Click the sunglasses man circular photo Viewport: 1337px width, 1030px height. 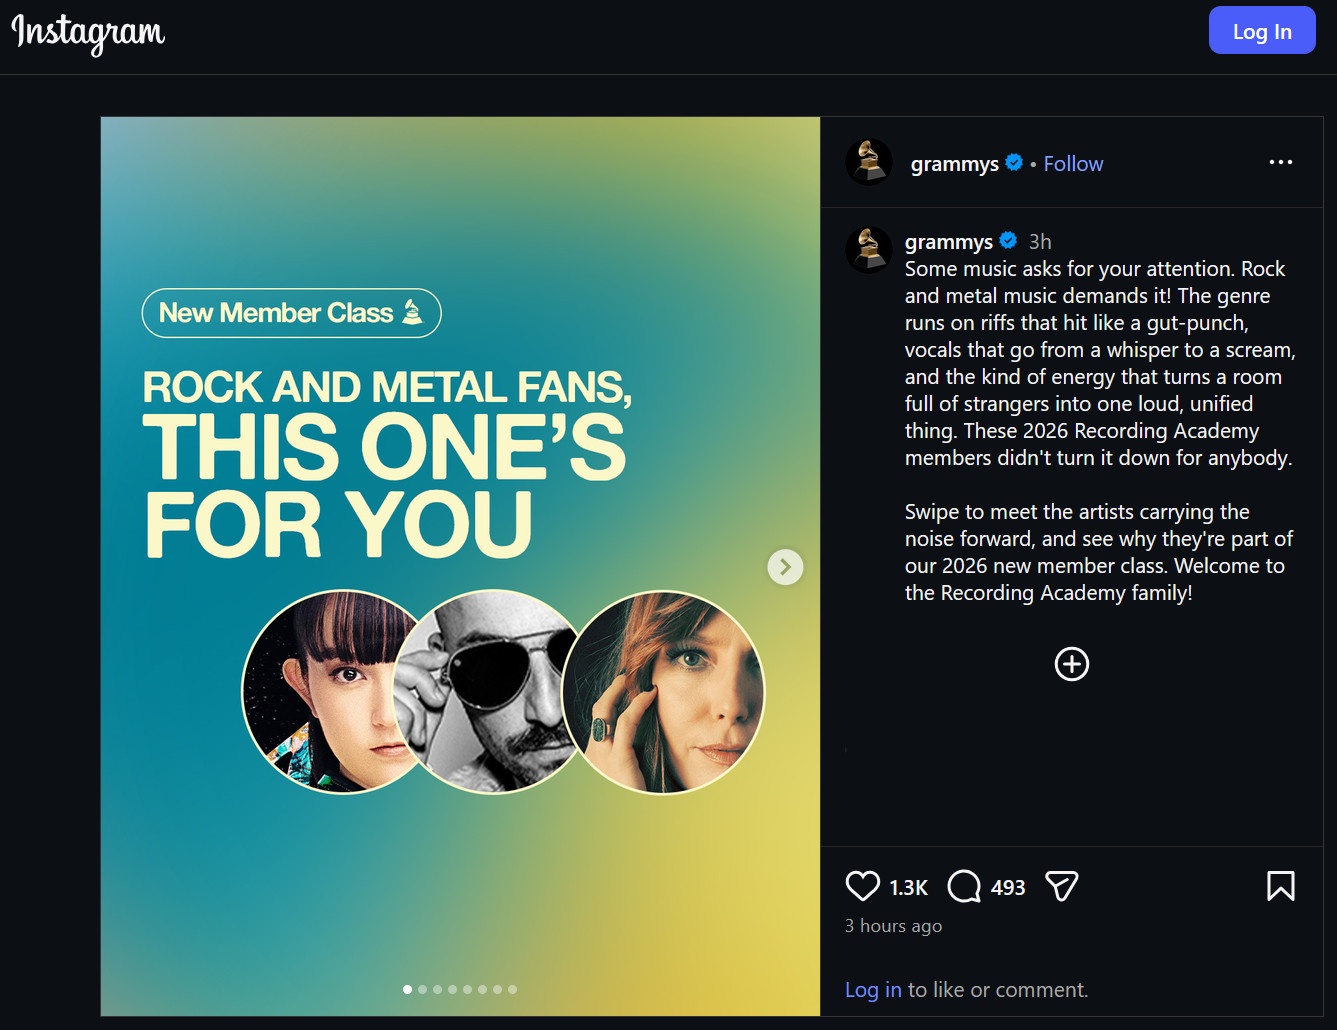click(x=490, y=692)
